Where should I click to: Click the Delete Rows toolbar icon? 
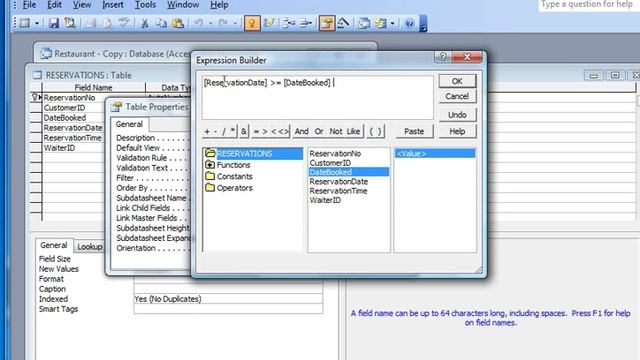click(x=305, y=23)
